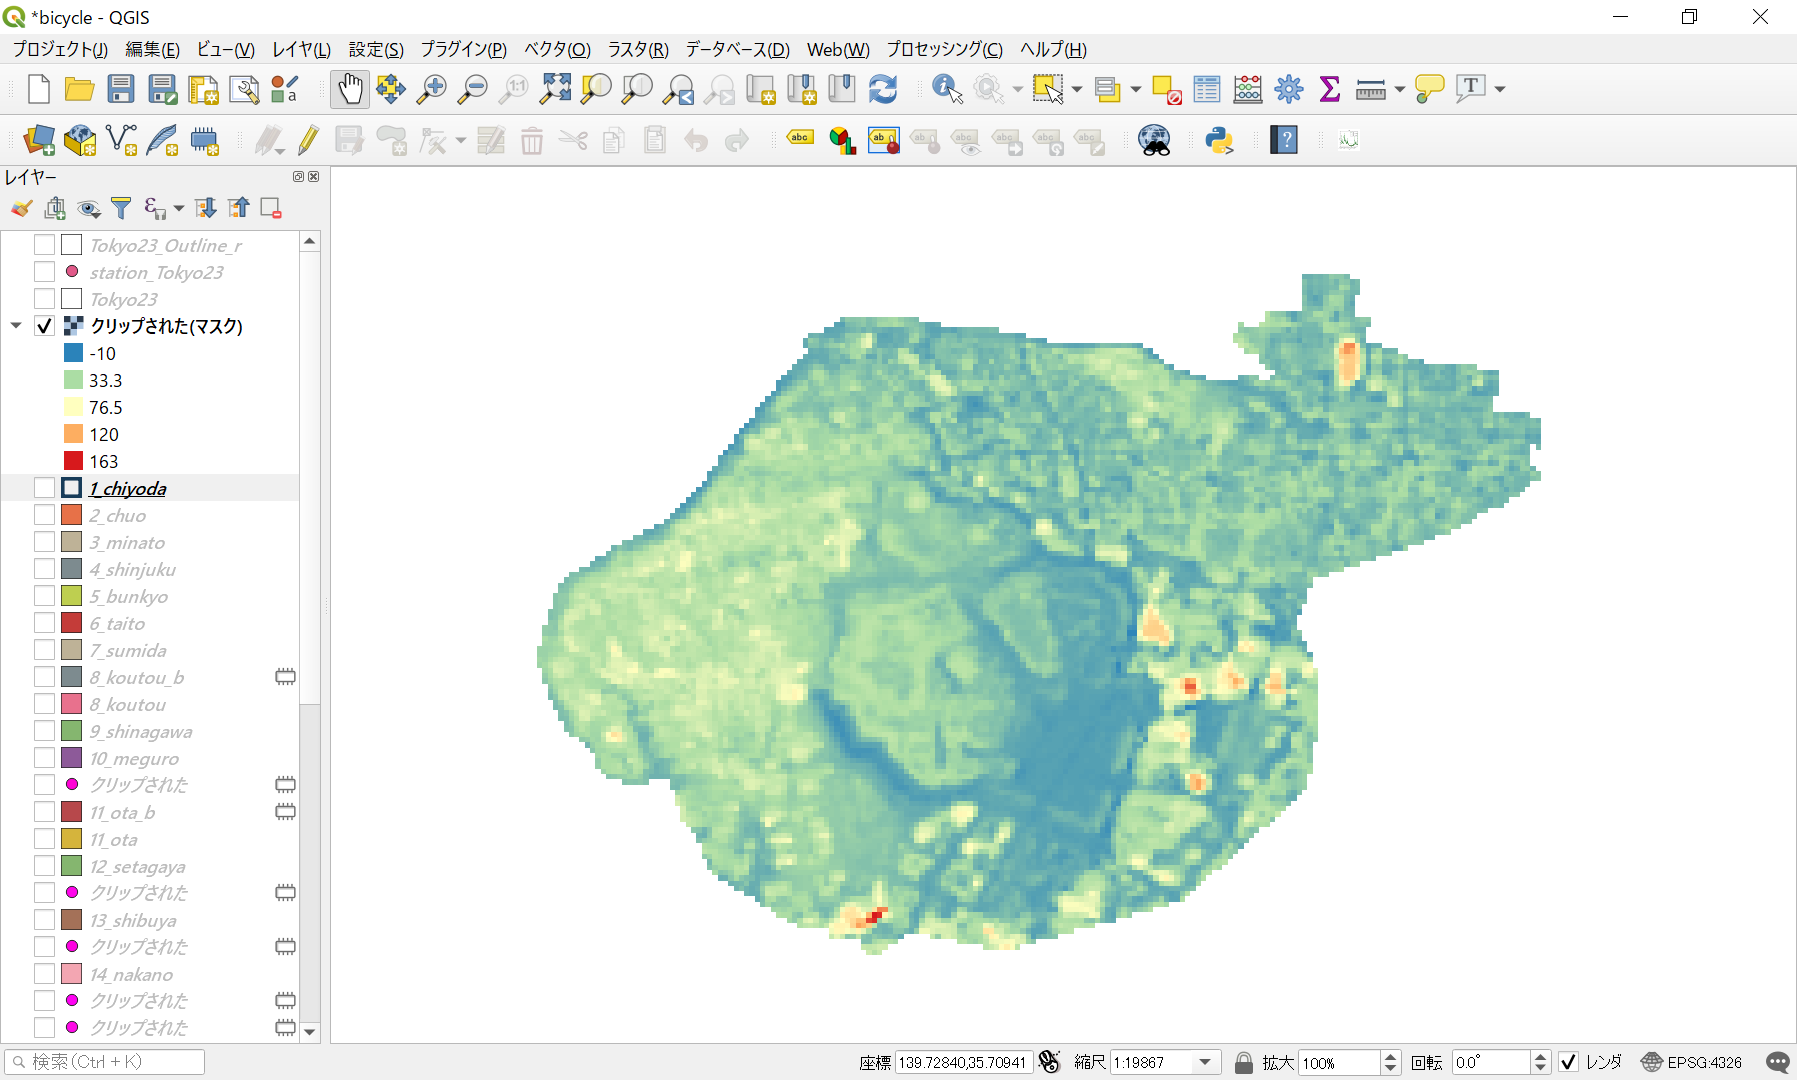
Task: Click the -10 blue legend swatch
Action: point(73,353)
